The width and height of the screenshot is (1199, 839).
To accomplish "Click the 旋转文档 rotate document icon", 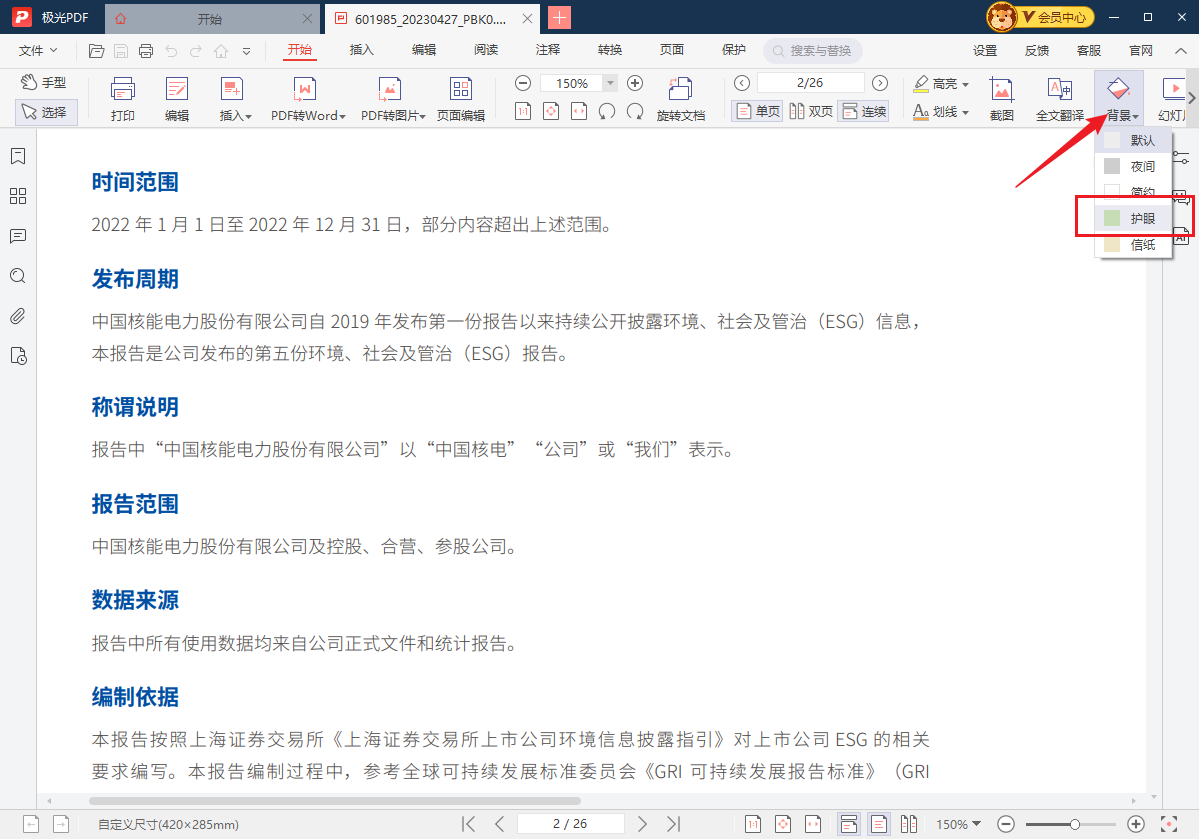I will (x=680, y=99).
